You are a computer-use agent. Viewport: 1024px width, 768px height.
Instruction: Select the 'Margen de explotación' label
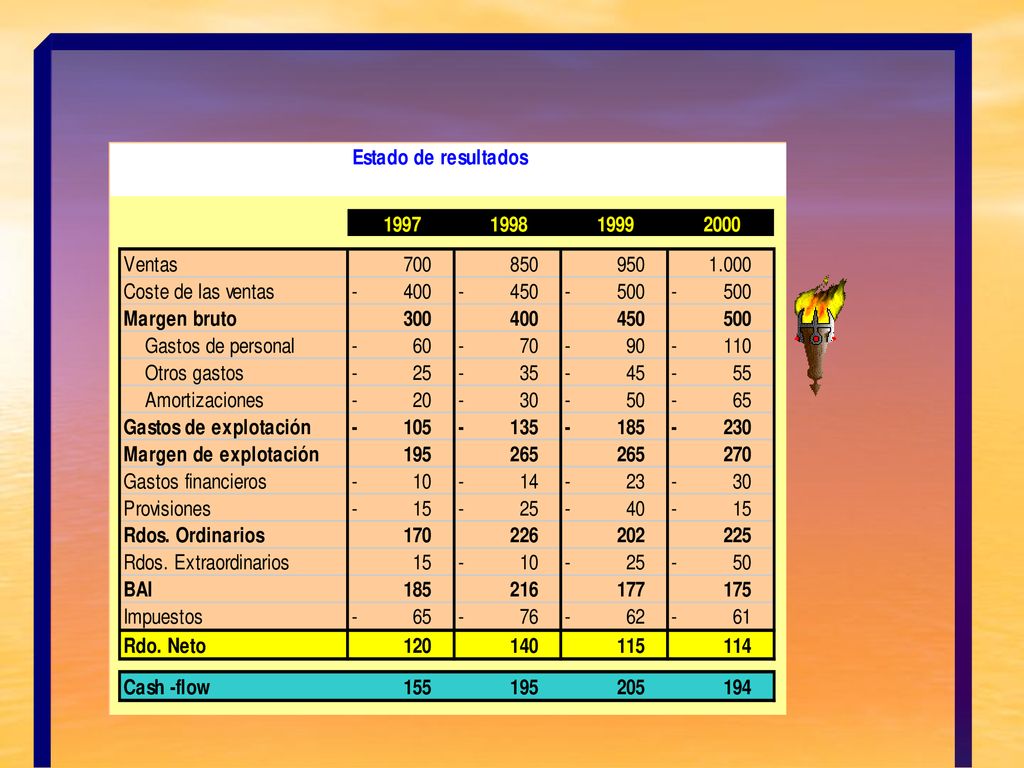click(x=221, y=455)
